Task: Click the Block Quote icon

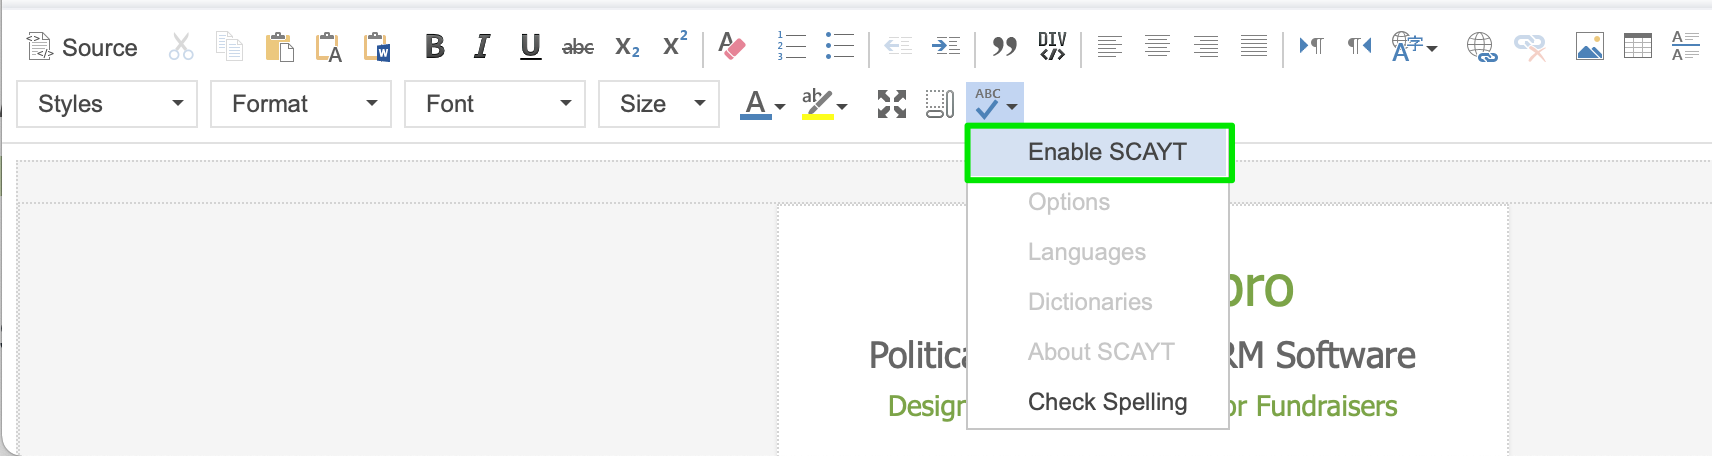Action: 1004,47
